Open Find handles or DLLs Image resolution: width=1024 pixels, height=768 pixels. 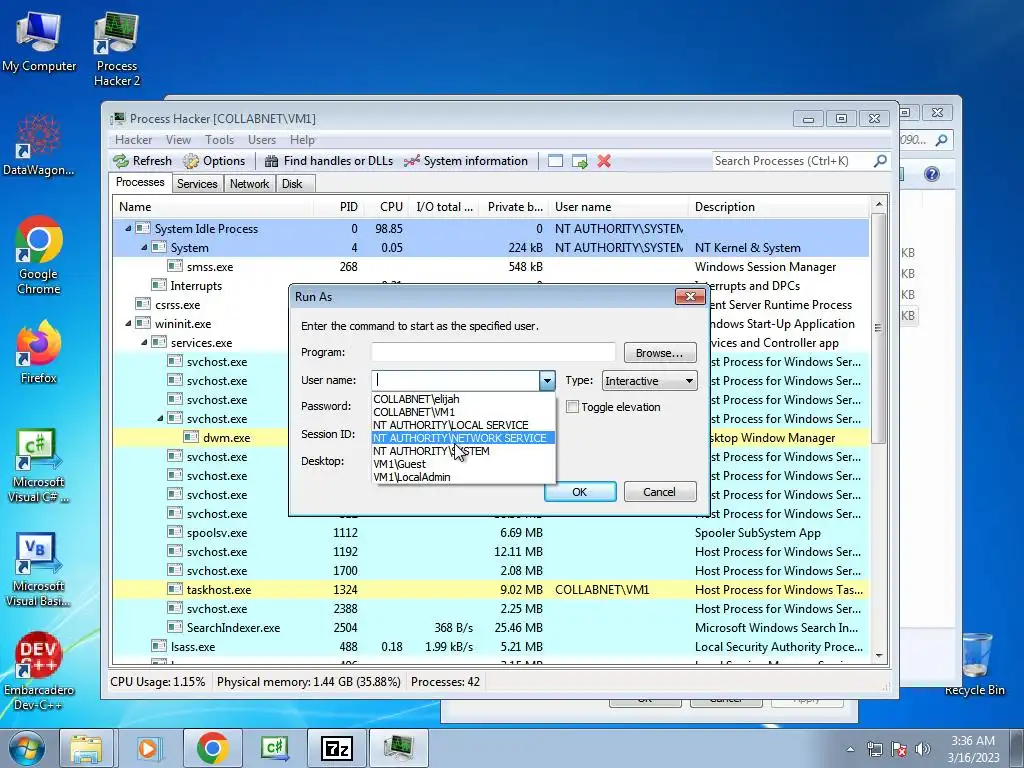[329, 161]
